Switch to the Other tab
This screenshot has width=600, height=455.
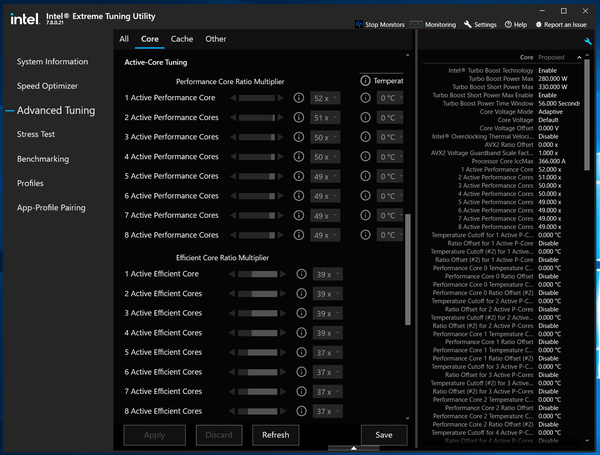point(216,39)
